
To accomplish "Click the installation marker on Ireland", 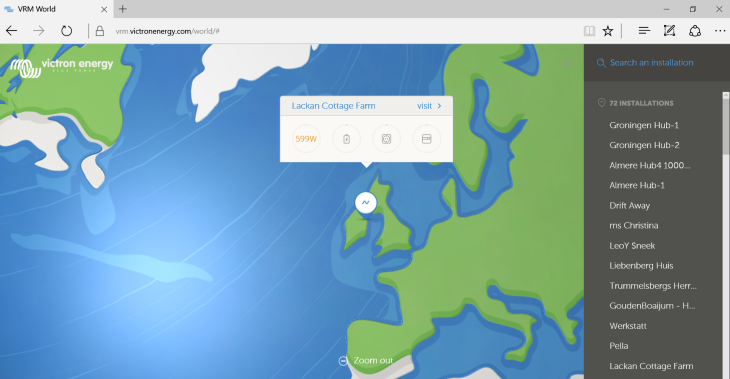I will point(366,203).
